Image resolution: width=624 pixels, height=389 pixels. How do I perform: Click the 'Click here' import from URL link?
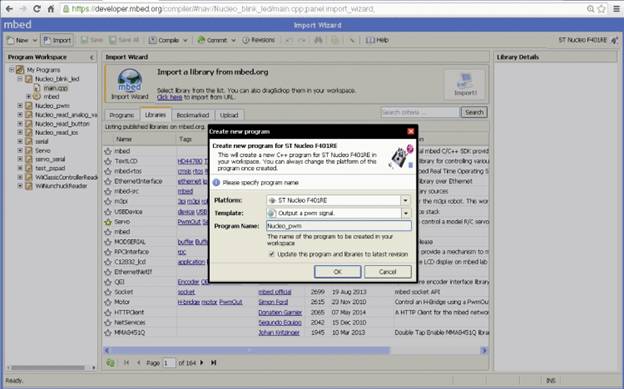tap(169, 97)
